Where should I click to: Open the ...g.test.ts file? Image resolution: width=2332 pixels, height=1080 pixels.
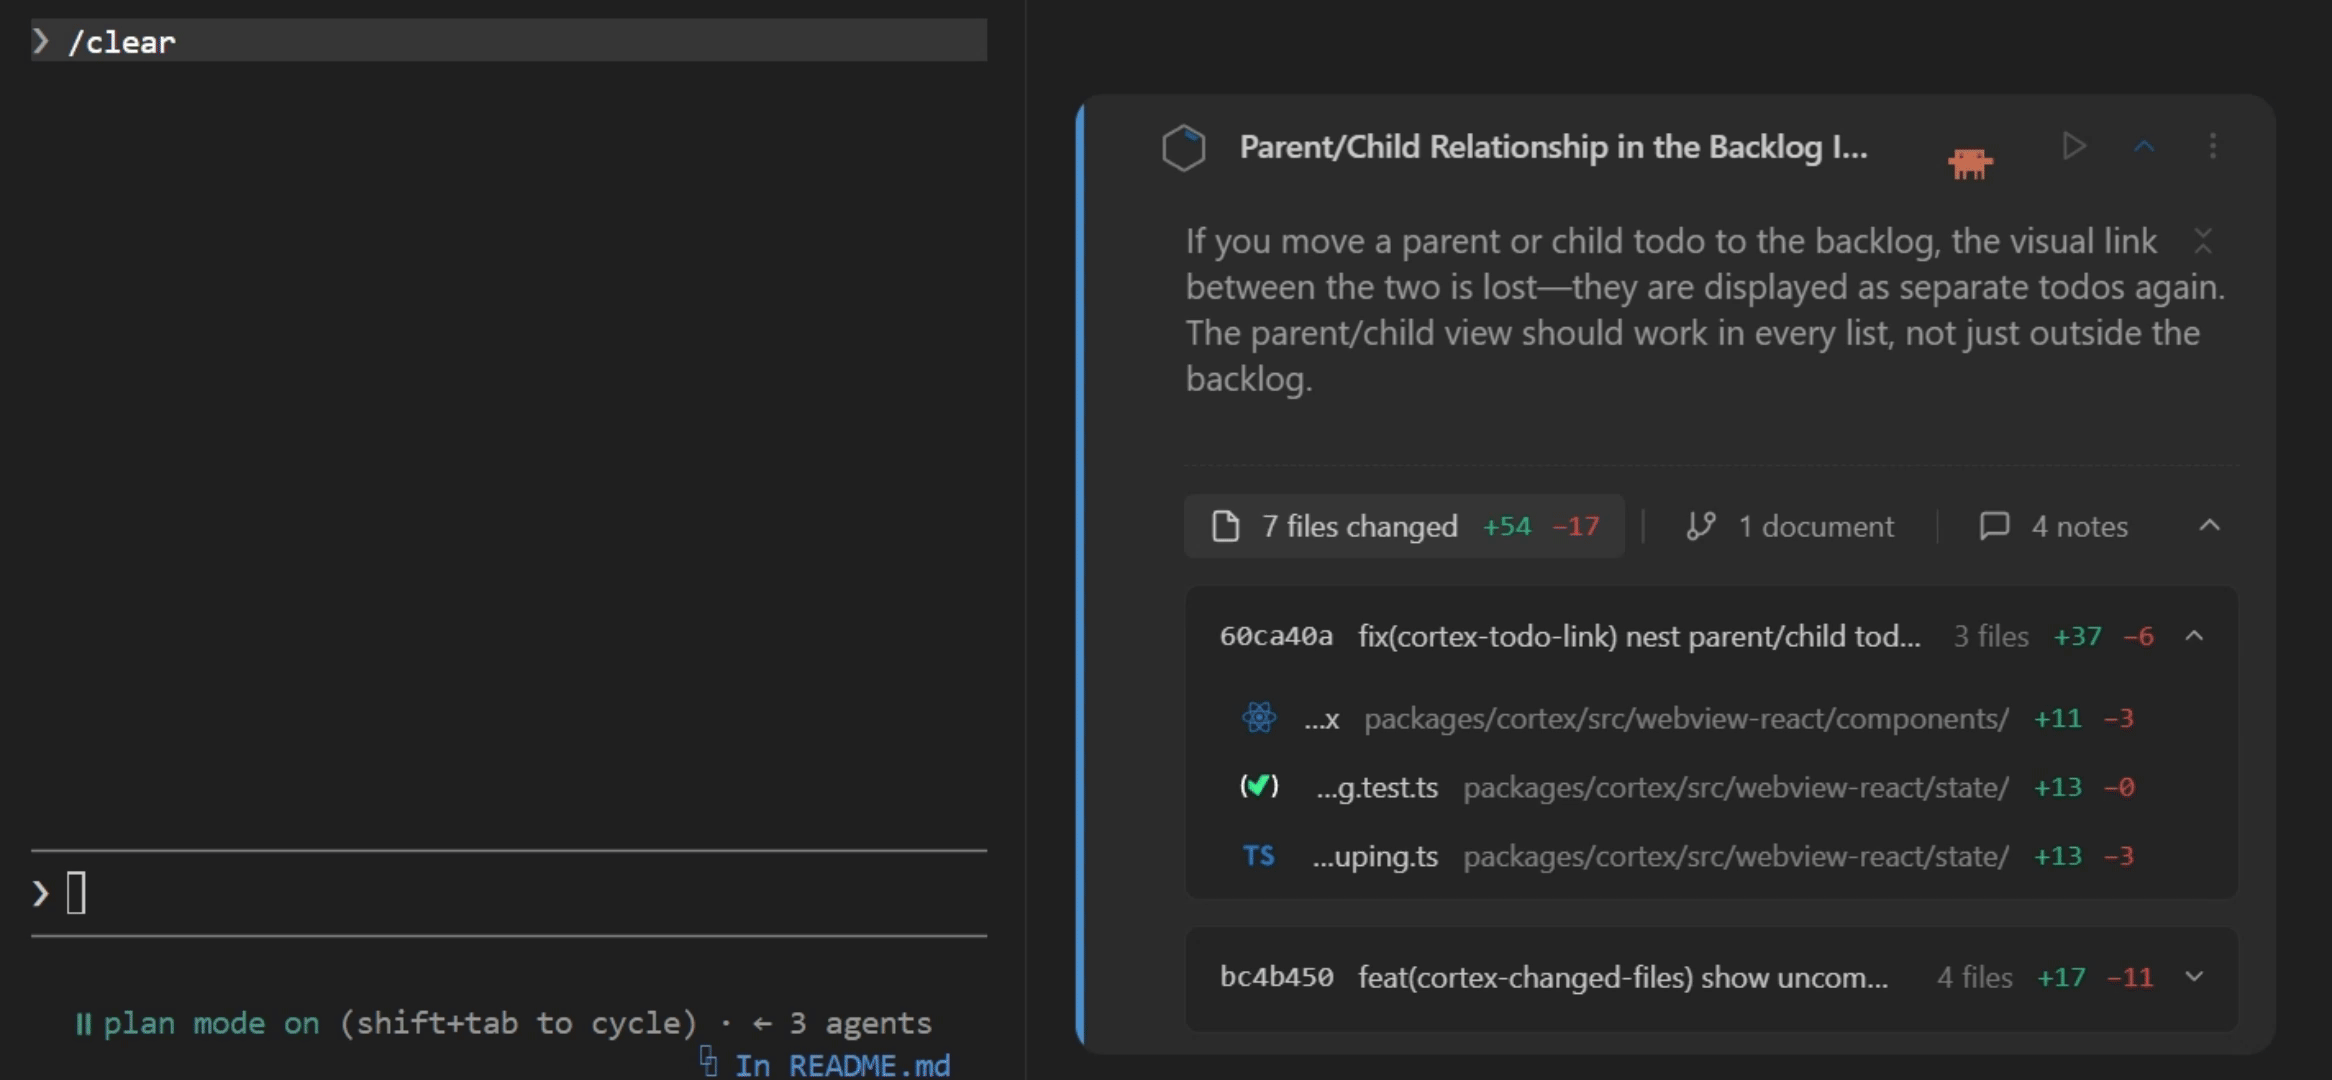1376,788
